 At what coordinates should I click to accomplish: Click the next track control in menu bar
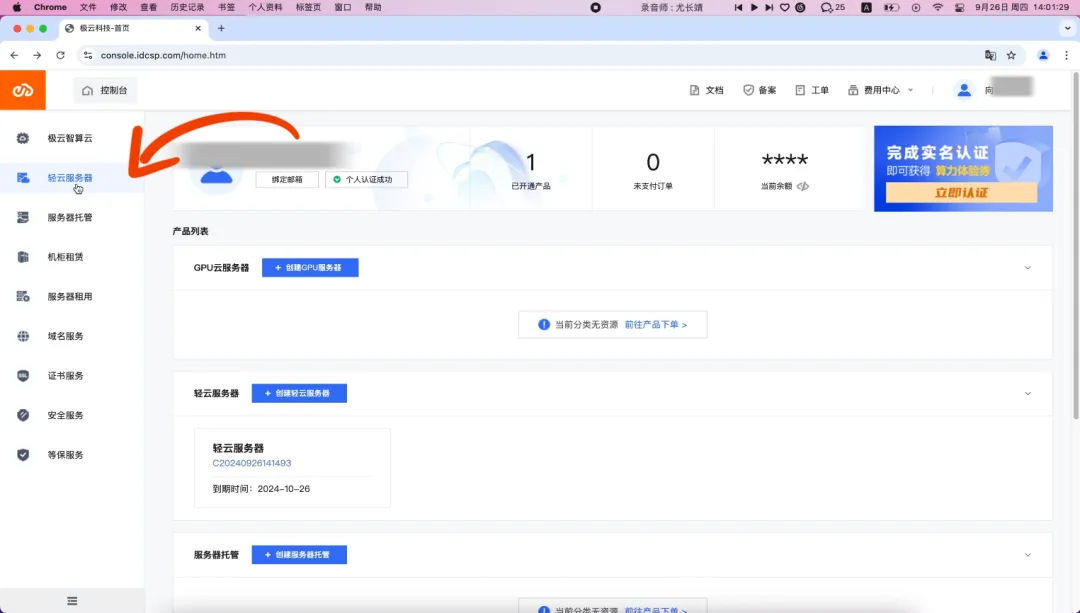769,7
